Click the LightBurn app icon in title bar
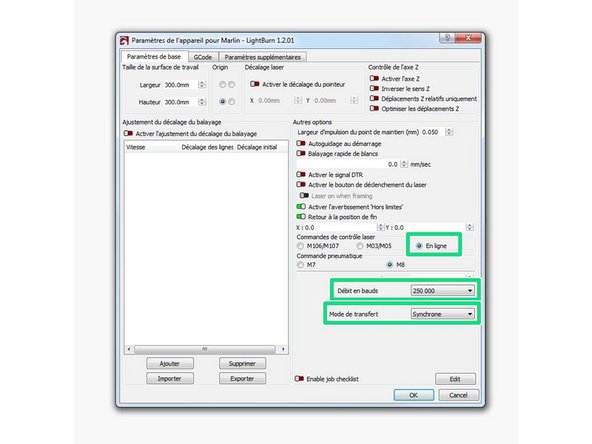Viewport: 592px width, 444px height. 125,40
